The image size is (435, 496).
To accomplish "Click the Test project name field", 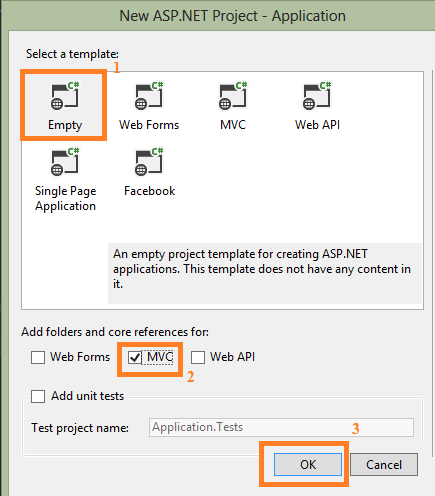I will [281, 427].
